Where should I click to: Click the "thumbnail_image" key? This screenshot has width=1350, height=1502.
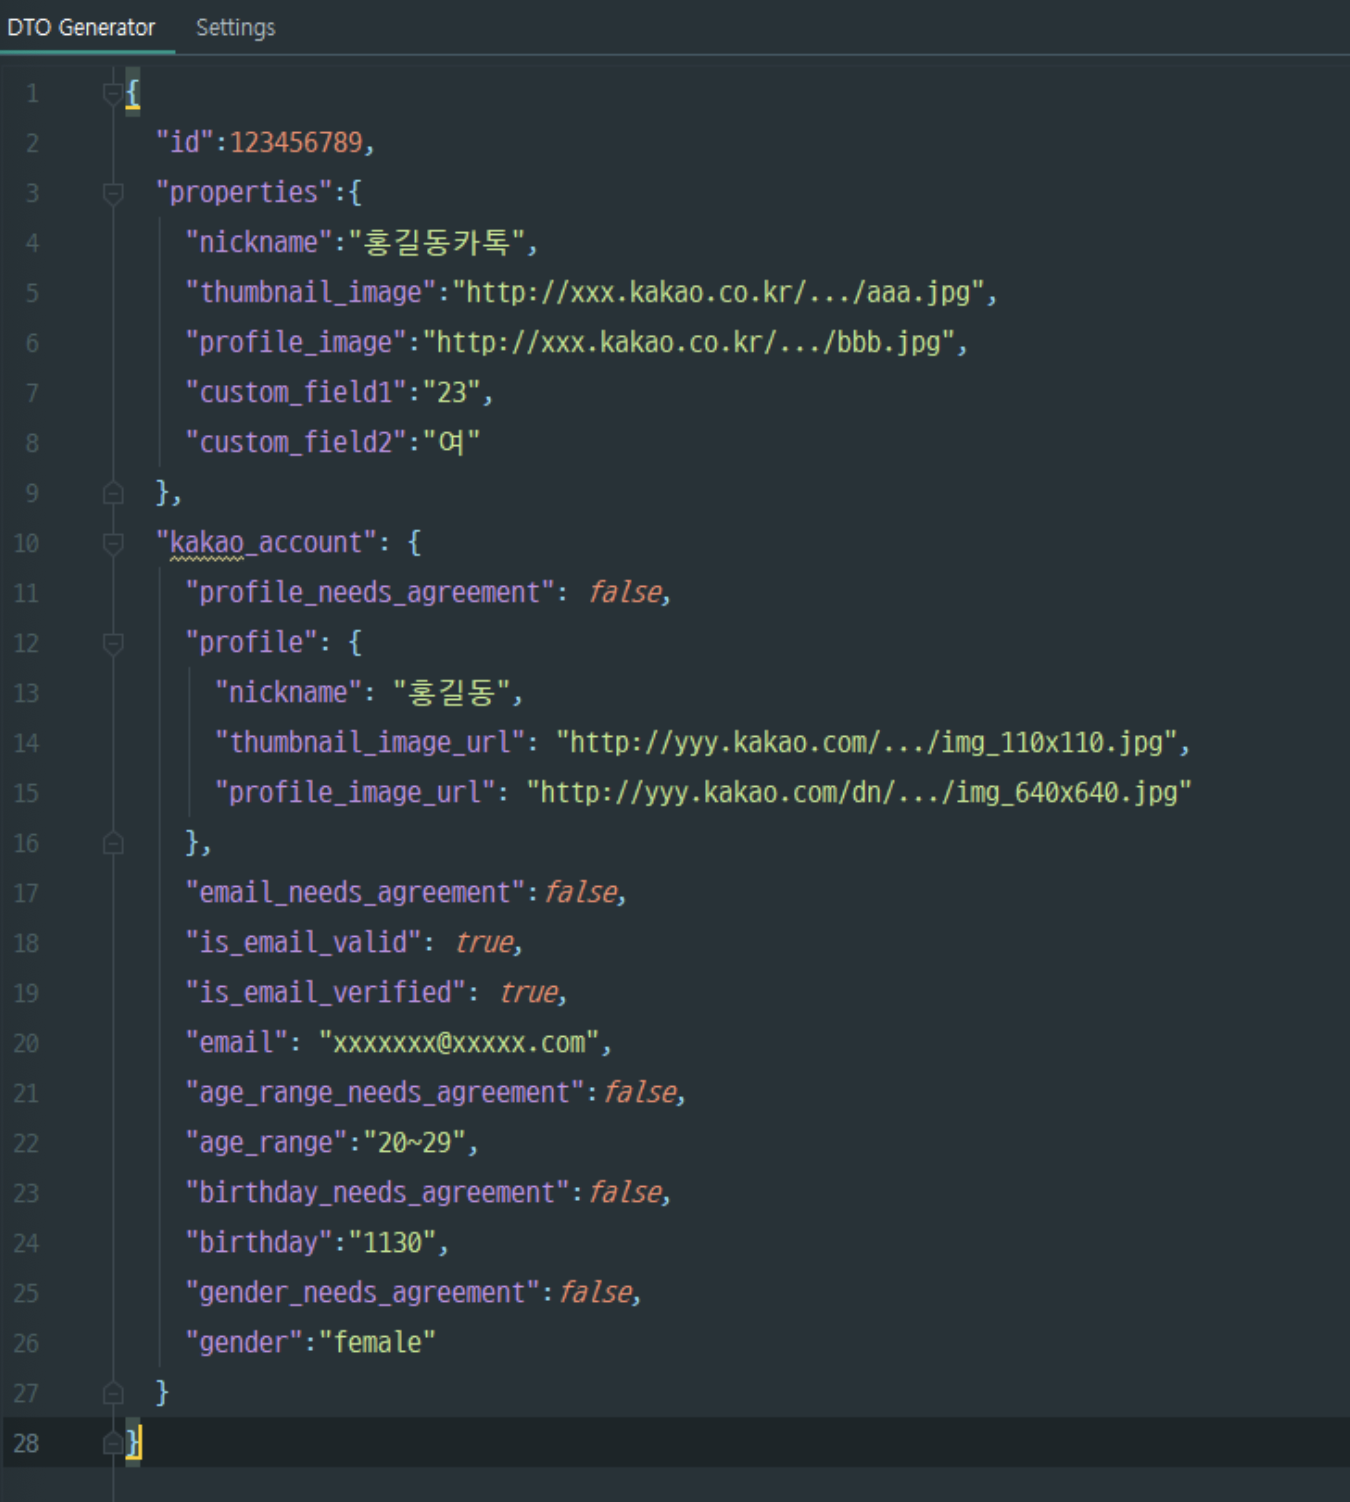tap(311, 293)
